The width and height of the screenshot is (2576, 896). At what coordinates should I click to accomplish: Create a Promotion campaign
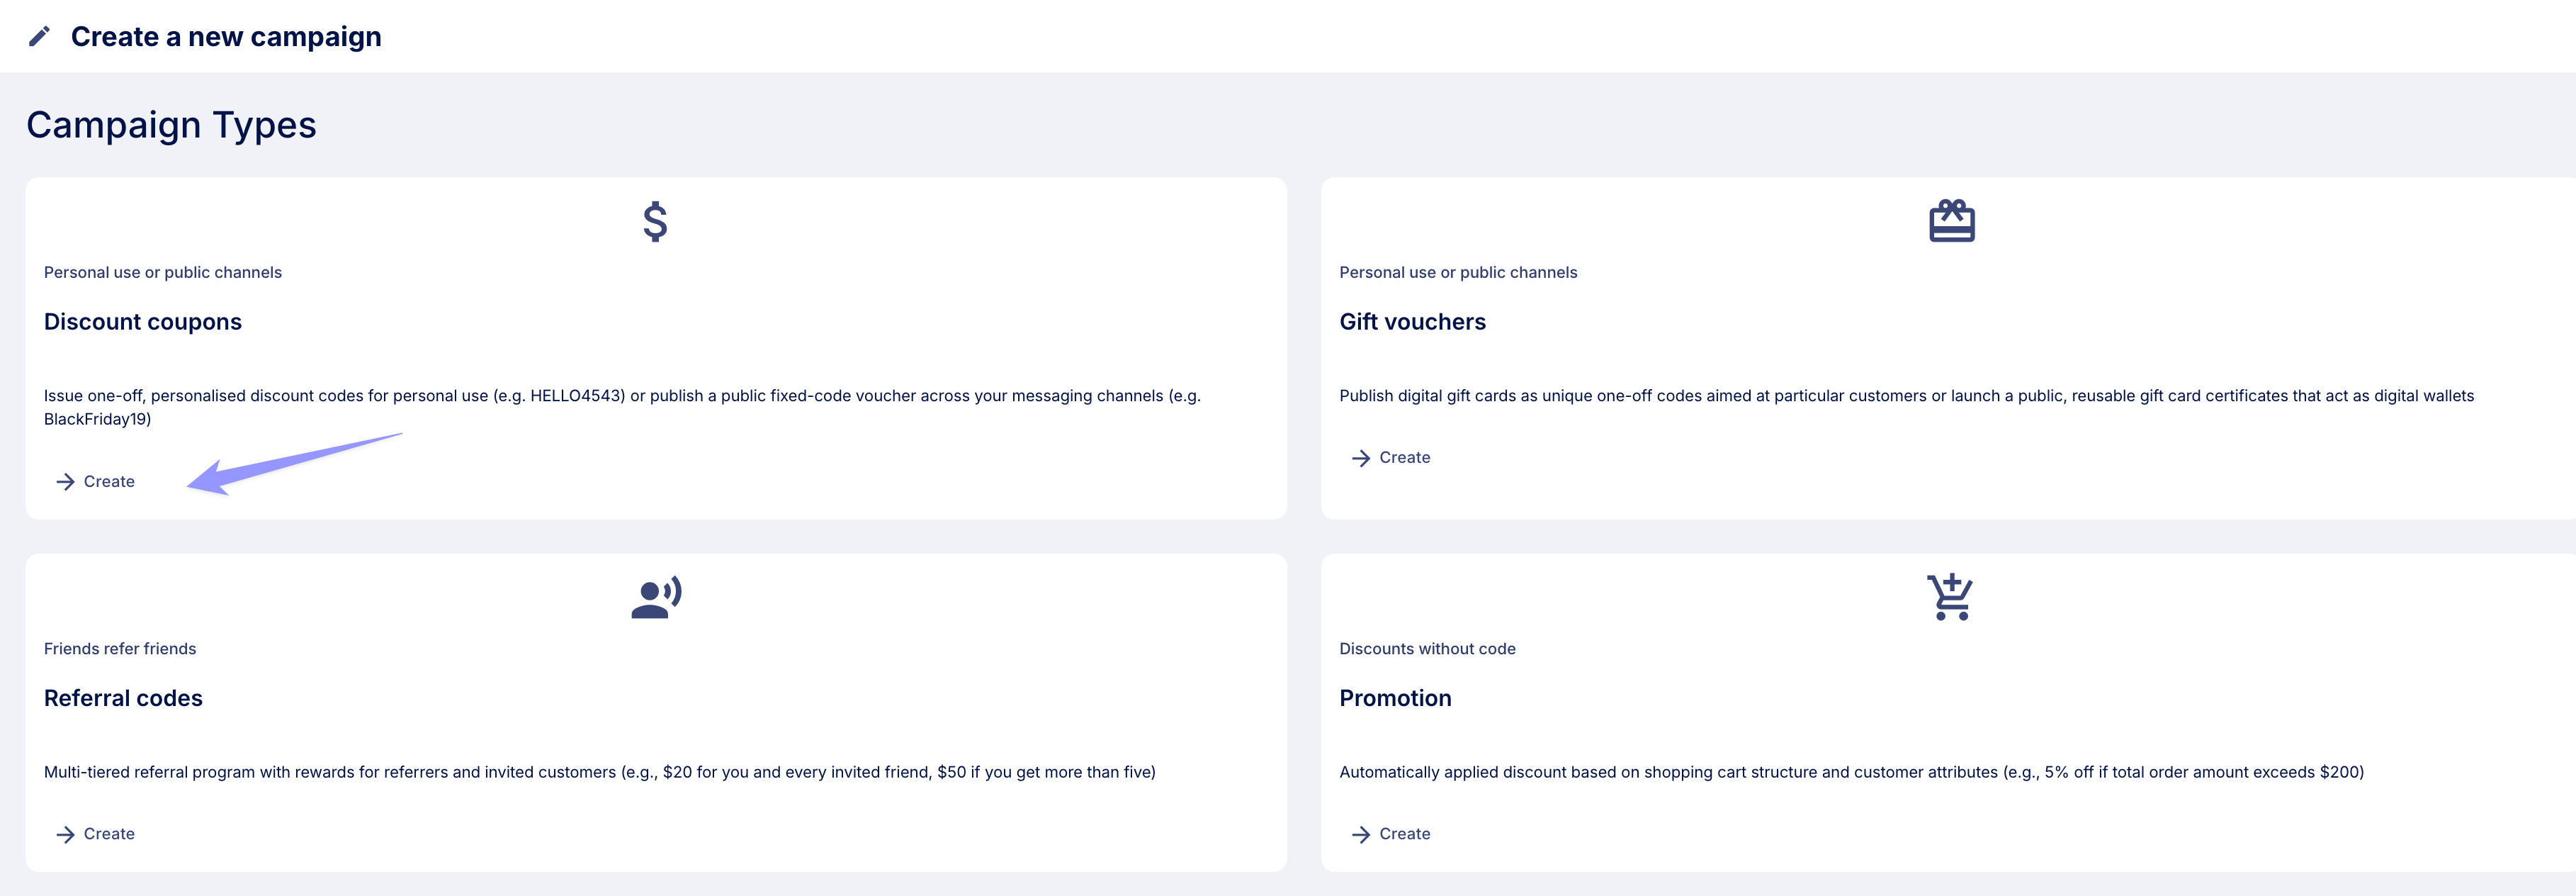click(1391, 834)
